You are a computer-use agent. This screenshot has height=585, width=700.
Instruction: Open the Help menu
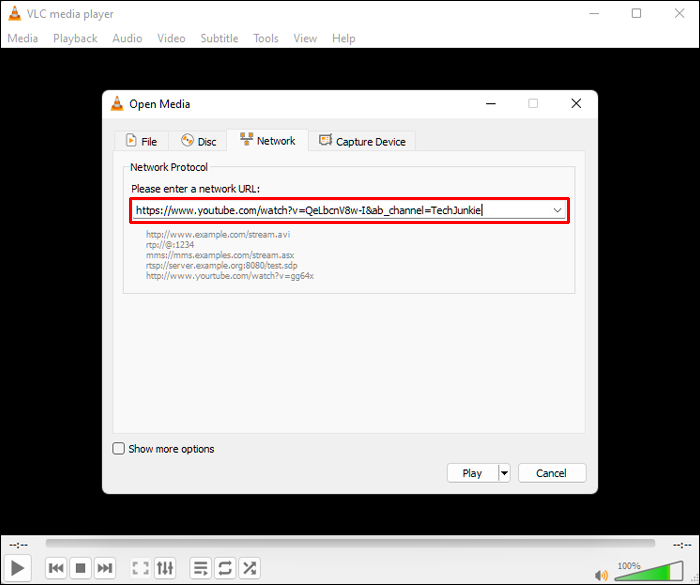(x=344, y=38)
